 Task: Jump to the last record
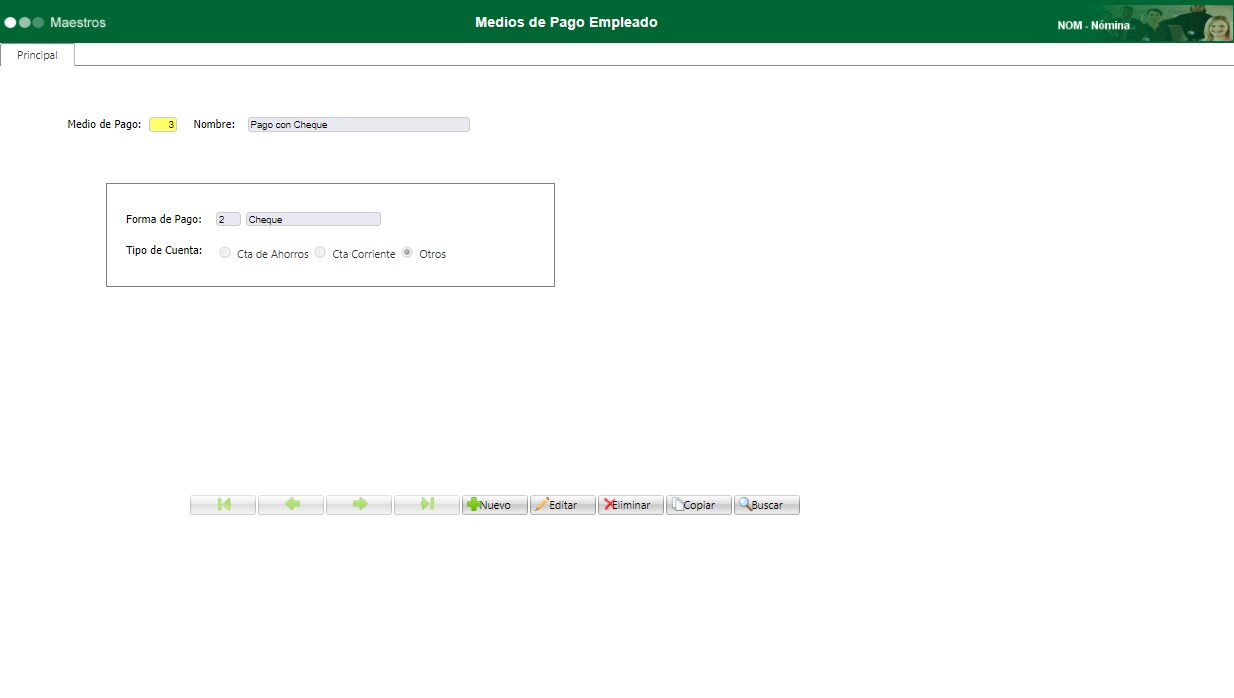[x=427, y=505]
